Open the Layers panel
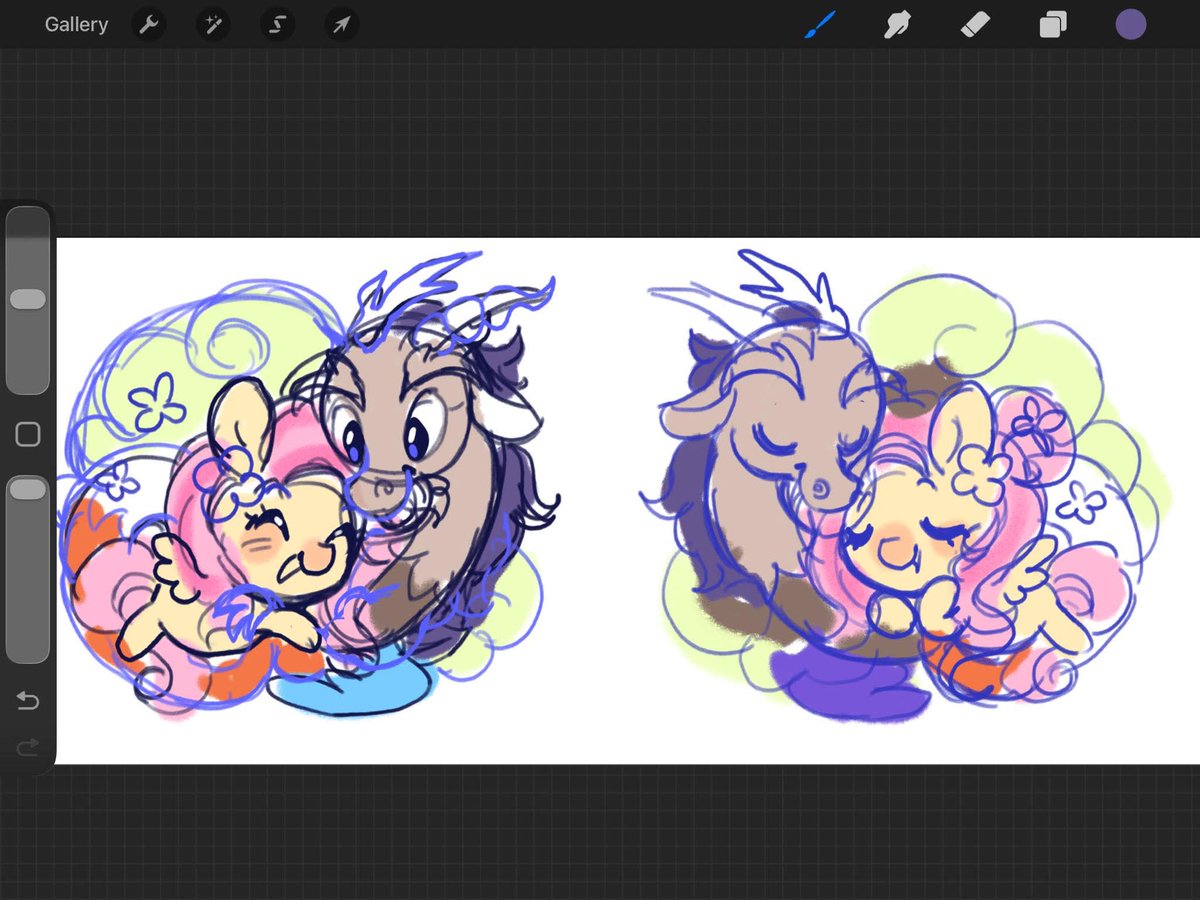This screenshot has height=900, width=1200. tap(1053, 25)
